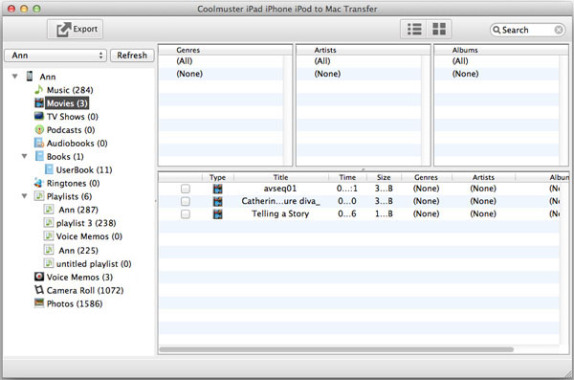Check the Telling a Story checkbox
The image size is (574, 380).
point(186,214)
